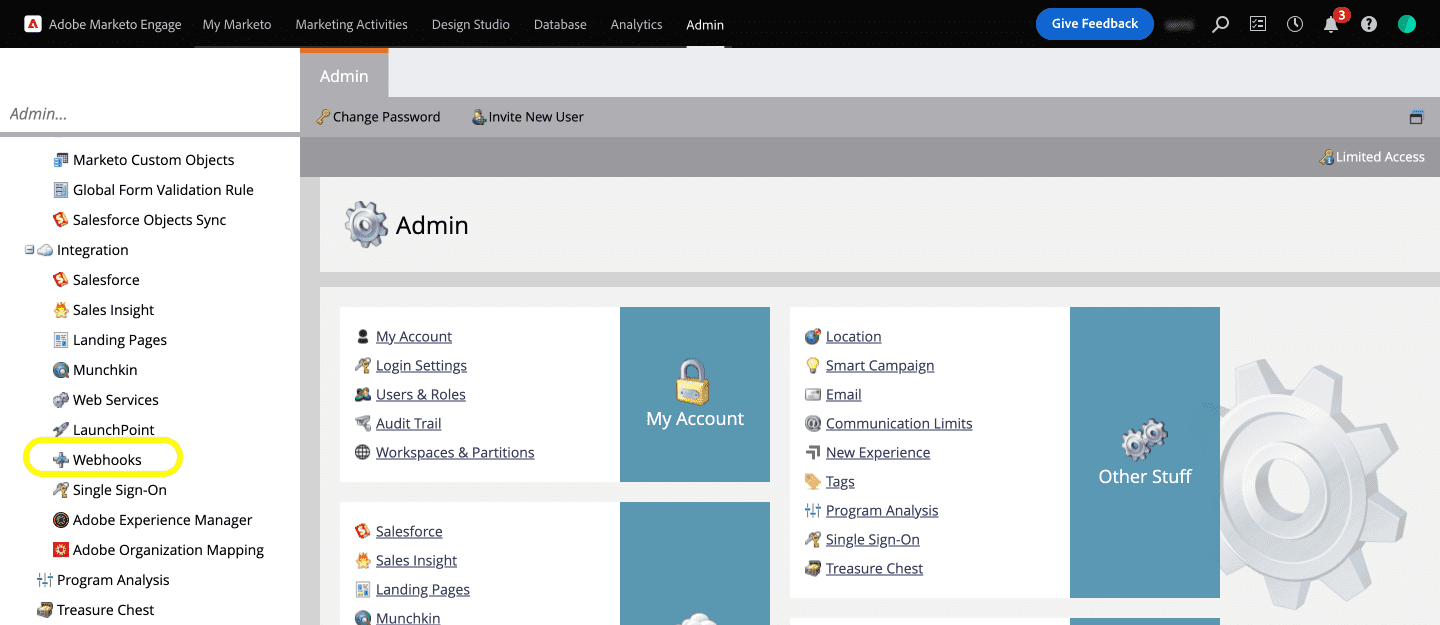Viewport: 1440px width, 625px height.
Task: Open the My Marketo menu
Action: point(237,24)
